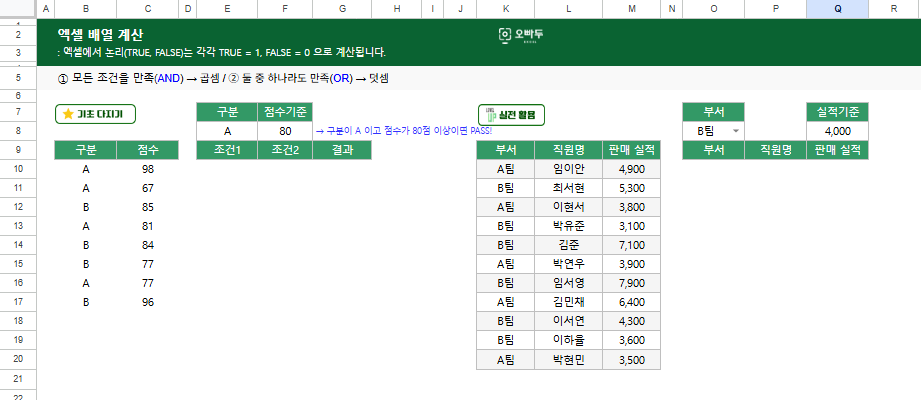This screenshot has width=921, height=400.
Task: Select employee name 임서영
Action: point(569,283)
